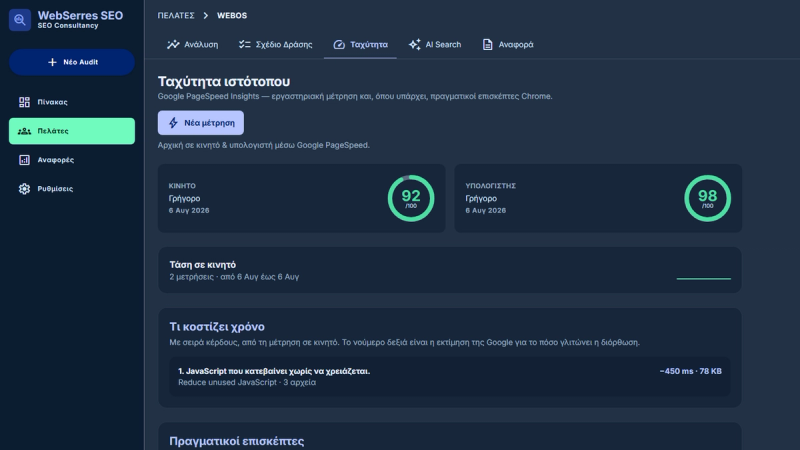Click the WEBOS breadcrumb item
Screen dimensions: 800x450
232,16
